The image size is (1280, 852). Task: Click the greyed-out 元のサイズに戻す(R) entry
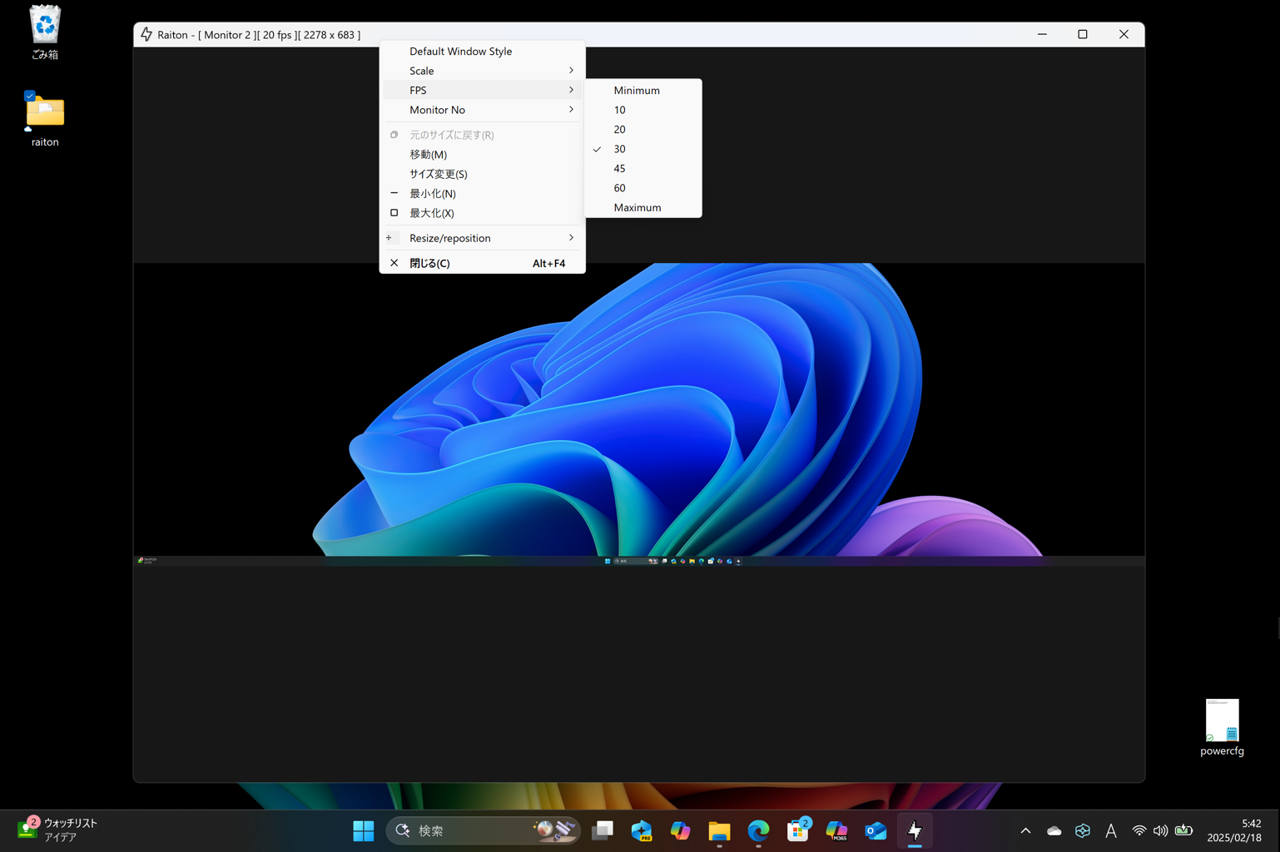point(482,135)
